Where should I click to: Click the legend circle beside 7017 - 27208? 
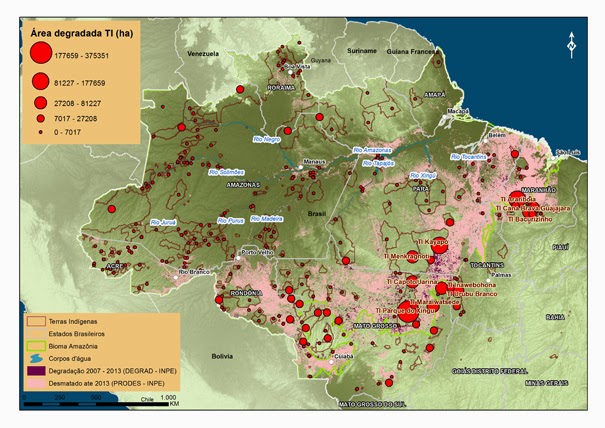(x=41, y=118)
